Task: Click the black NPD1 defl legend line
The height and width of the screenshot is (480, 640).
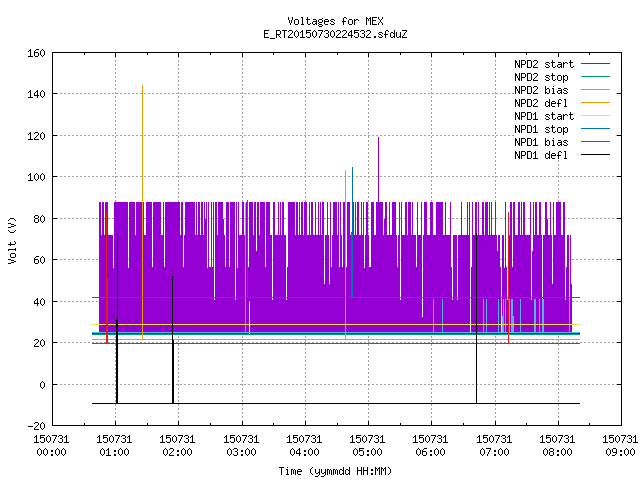Action: [596, 155]
